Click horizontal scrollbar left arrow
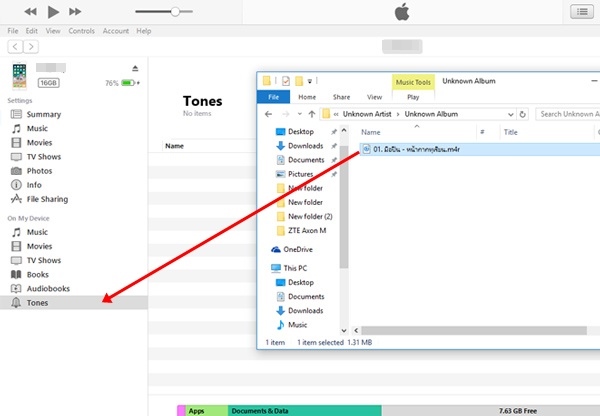The width and height of the screenshot is (600, 416). pos(356,331)
